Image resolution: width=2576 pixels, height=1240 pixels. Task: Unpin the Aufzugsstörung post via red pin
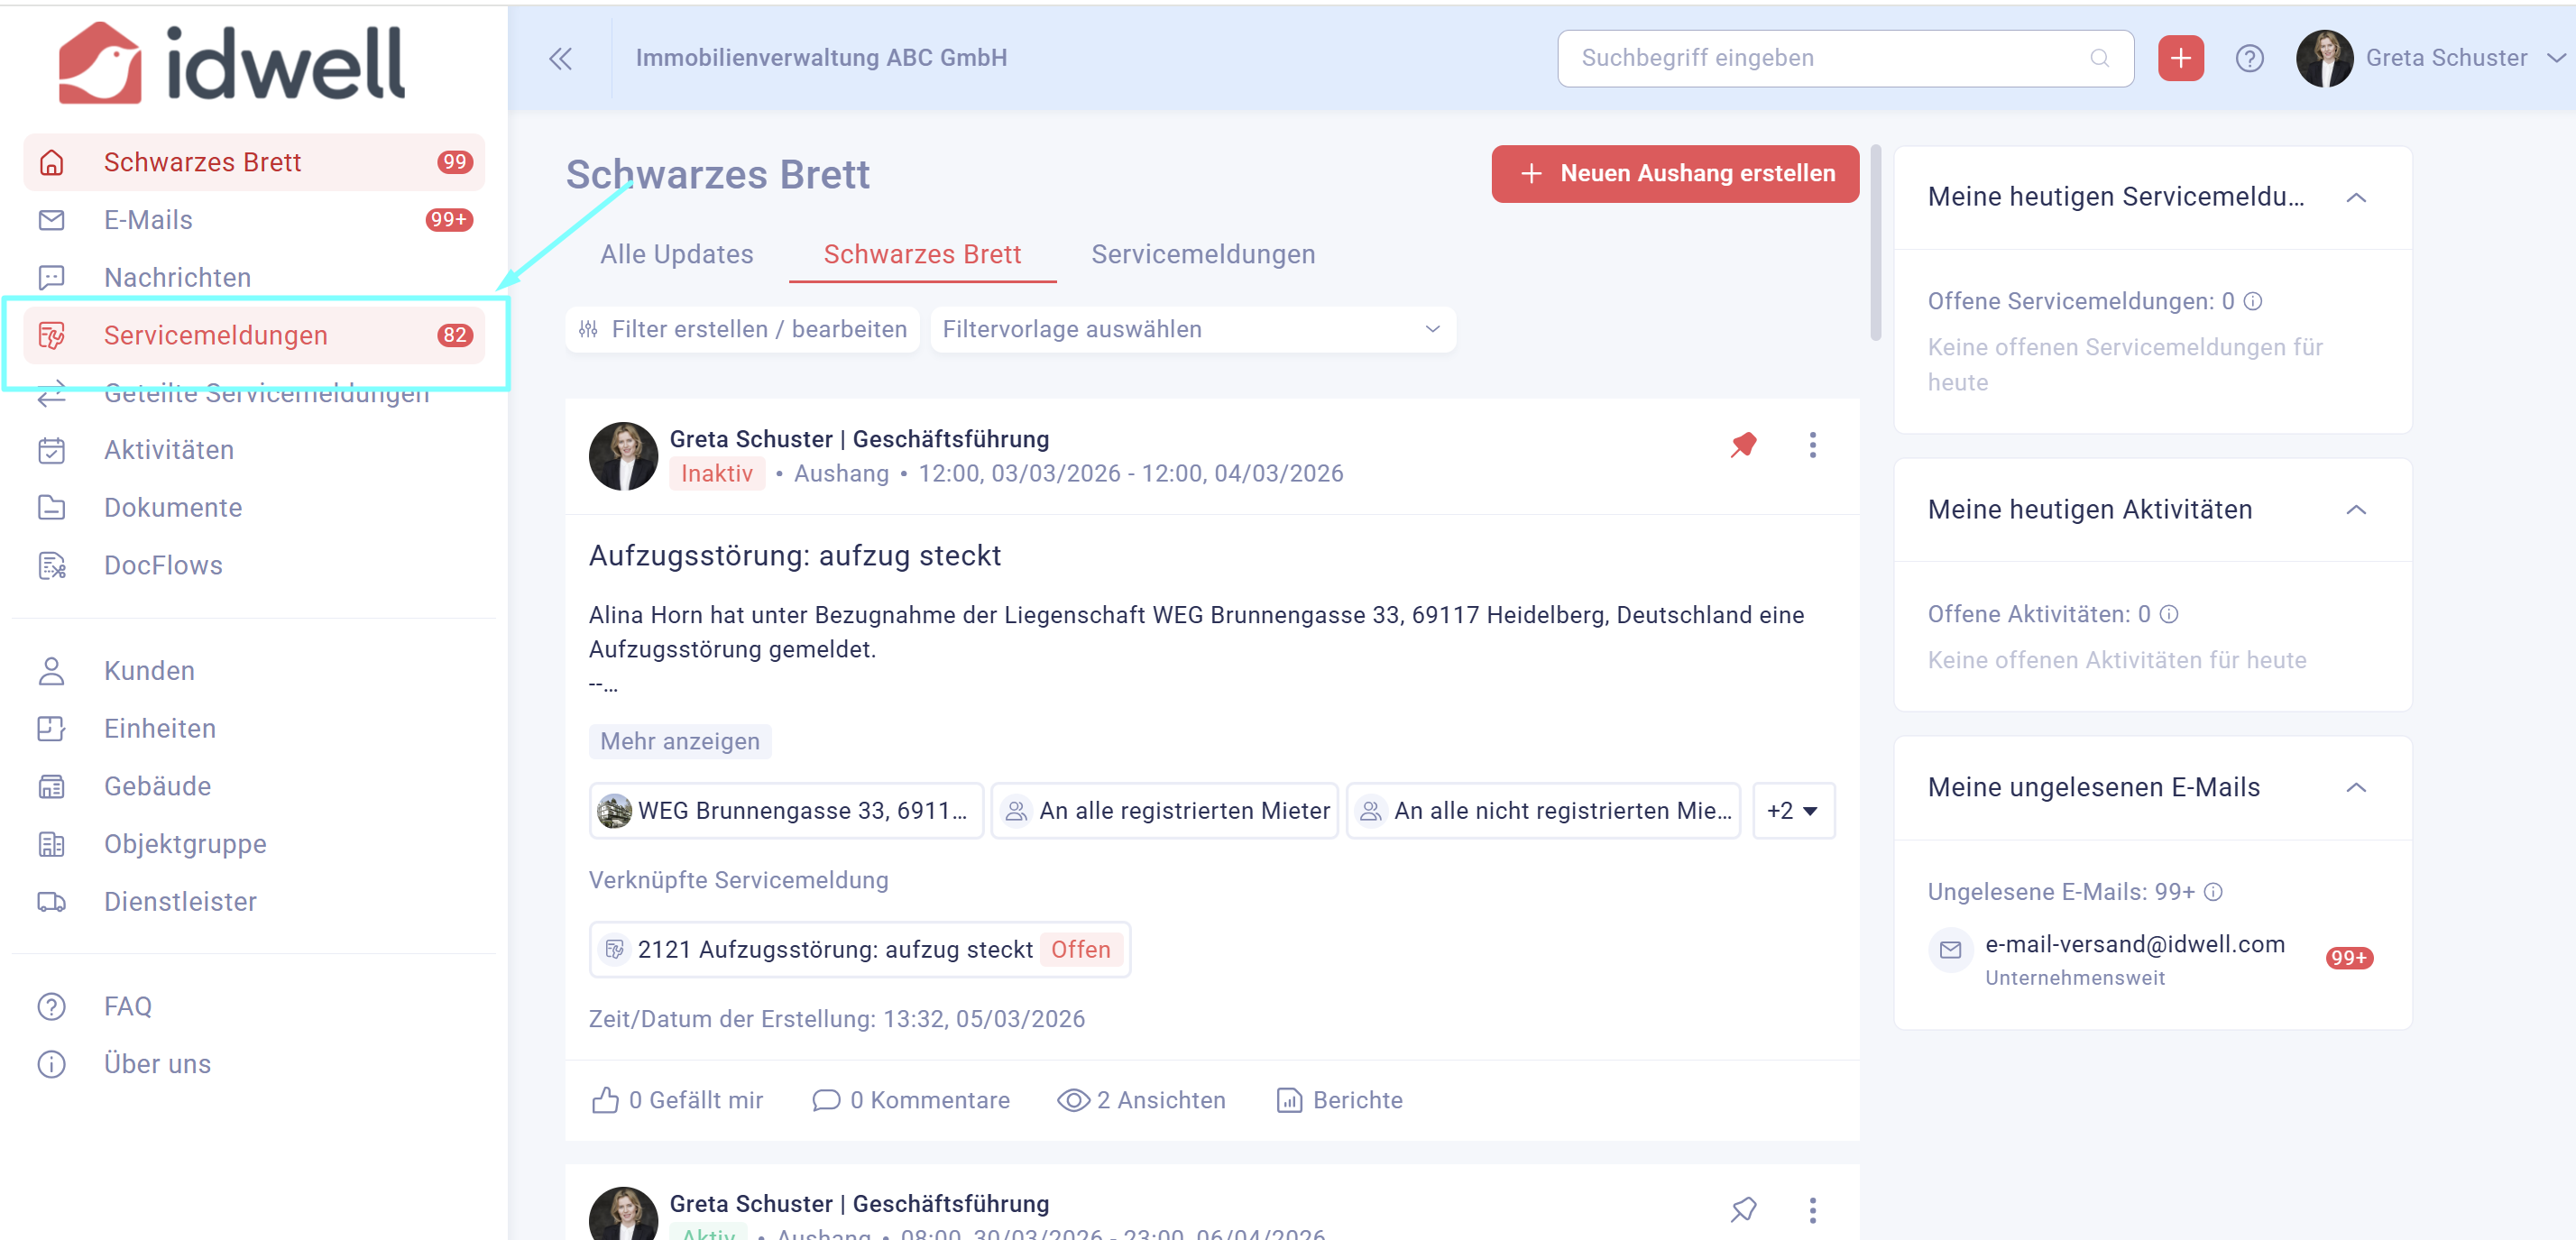click(x=1743, y=445)
